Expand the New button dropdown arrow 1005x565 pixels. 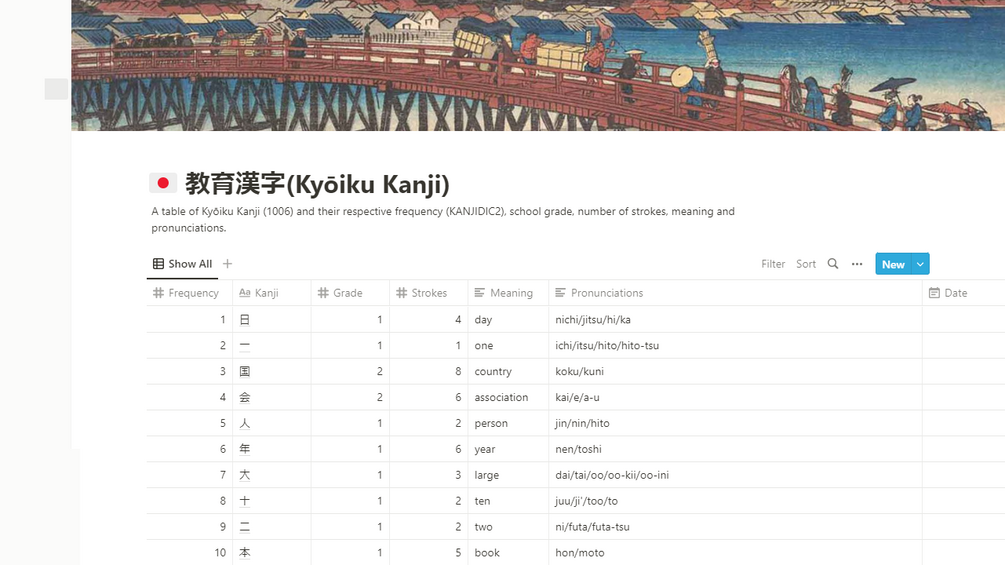(920, 264)
